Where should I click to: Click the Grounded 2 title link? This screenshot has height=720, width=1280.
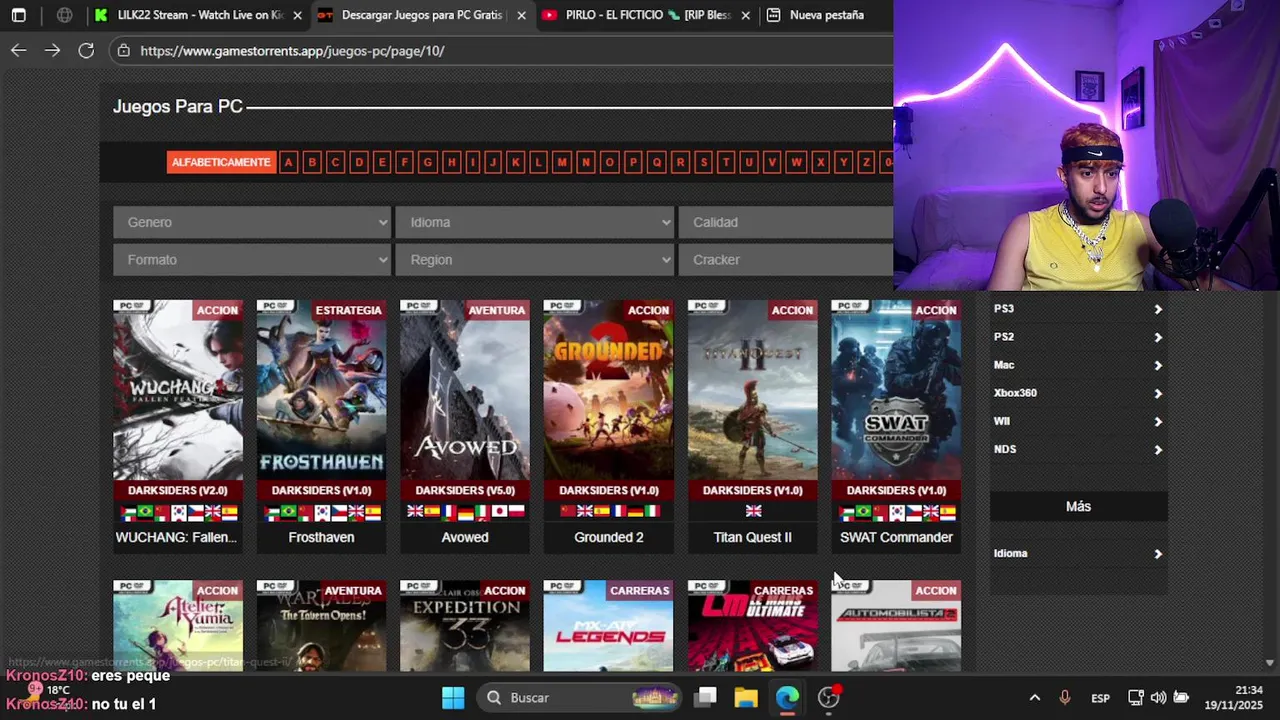pos(609,537)
